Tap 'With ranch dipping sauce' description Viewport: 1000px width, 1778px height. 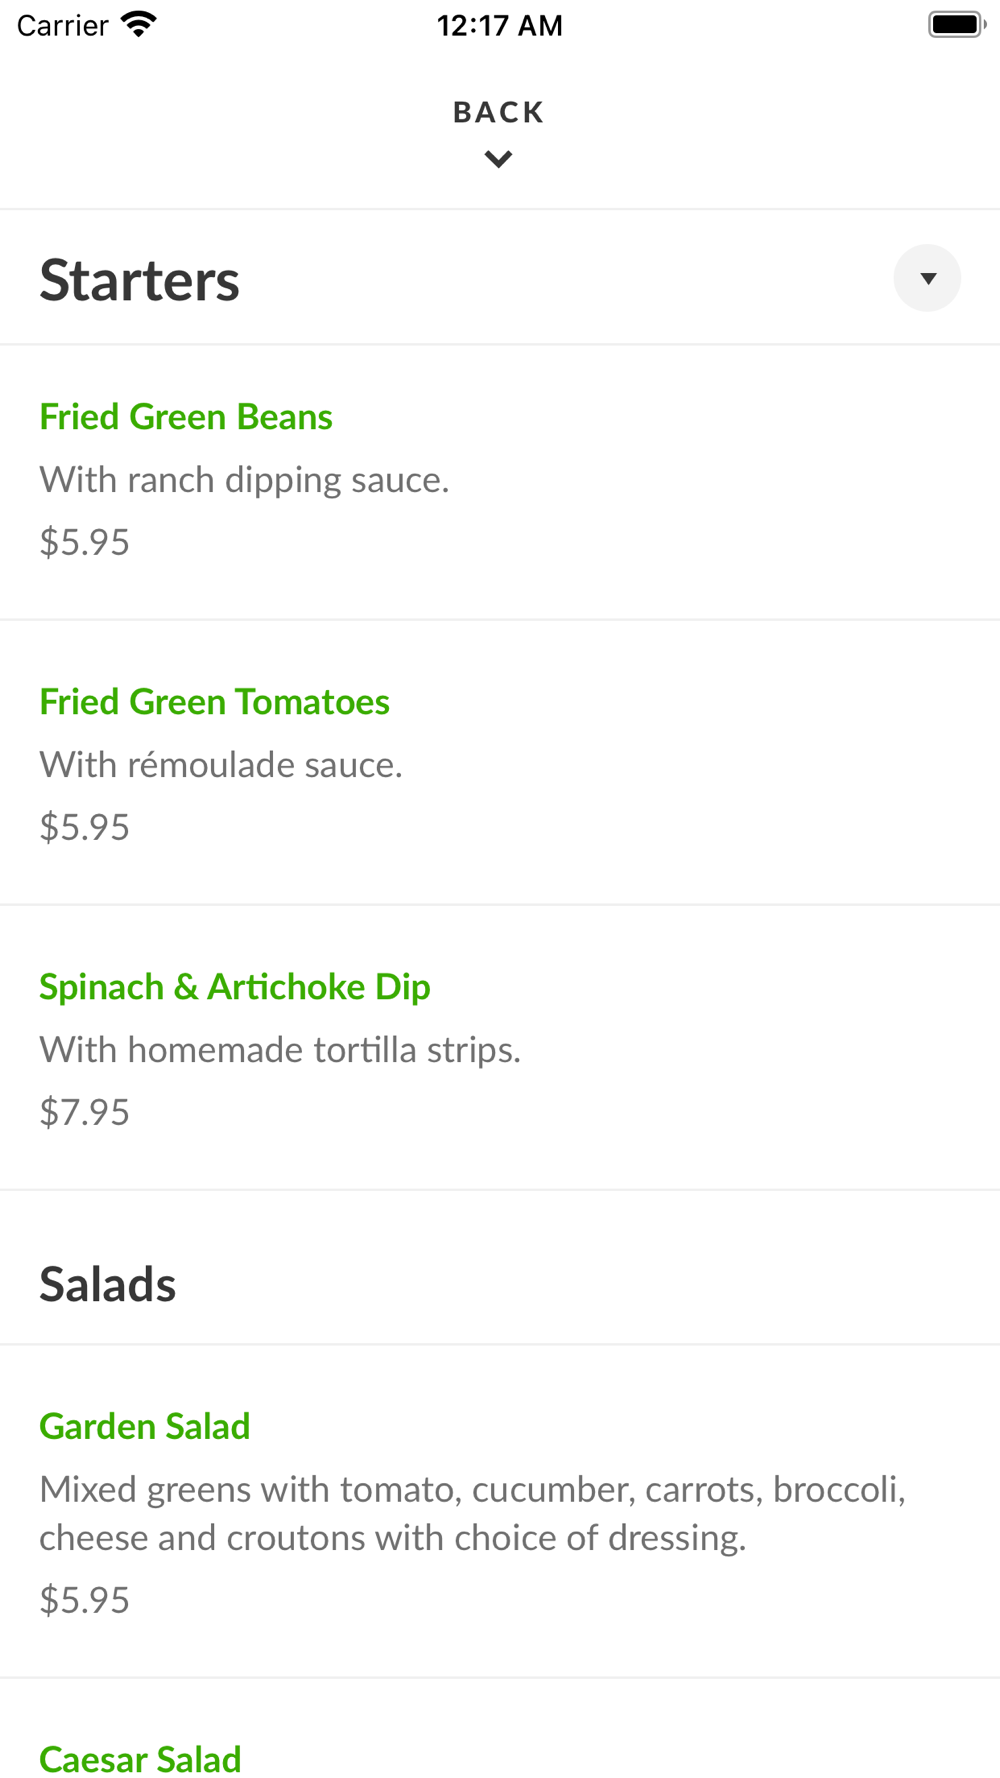point(244,480)
